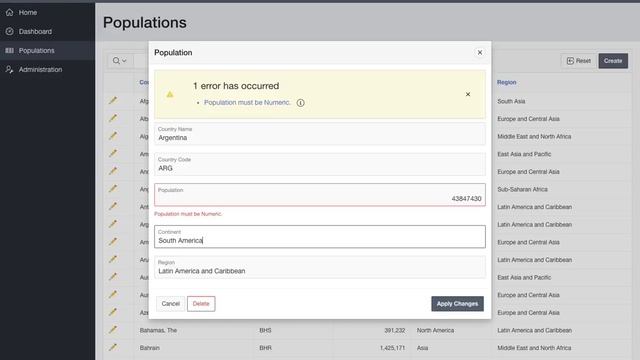
Task: Edit the row with region South Asia
Action: pyautogui.click(x=113, y=101)
